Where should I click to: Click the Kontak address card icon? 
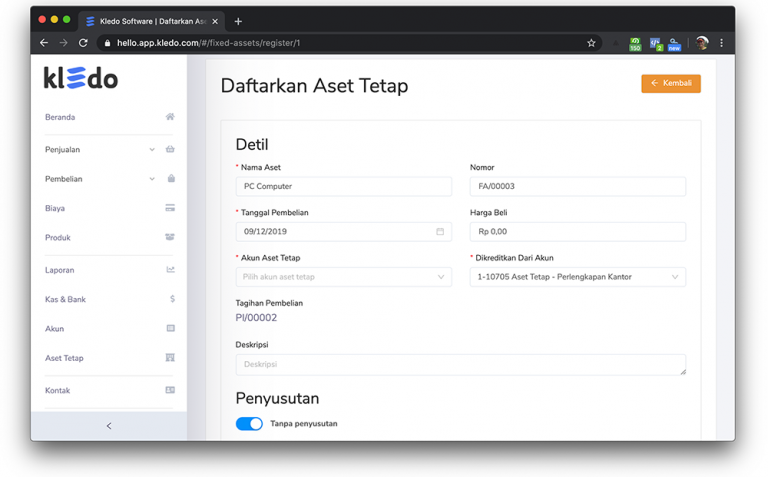[170, 390]
